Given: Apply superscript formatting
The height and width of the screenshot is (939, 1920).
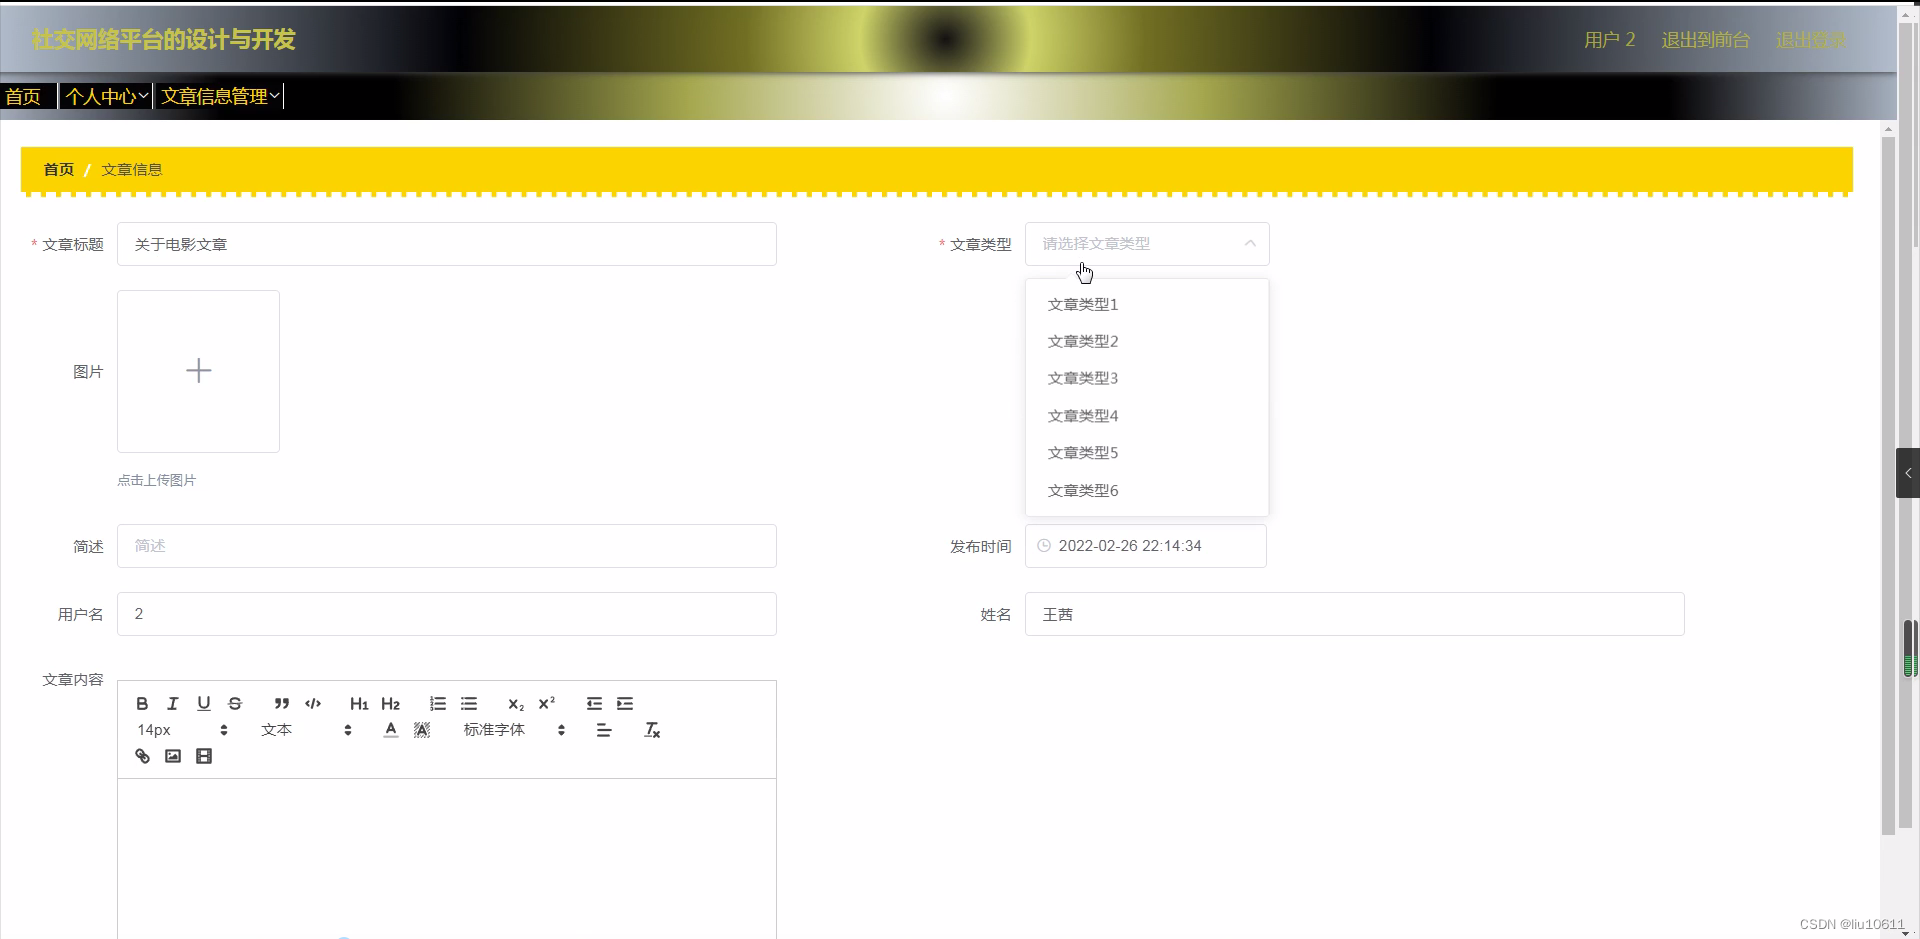Looking at the screenshot, I should coord(546,703).
